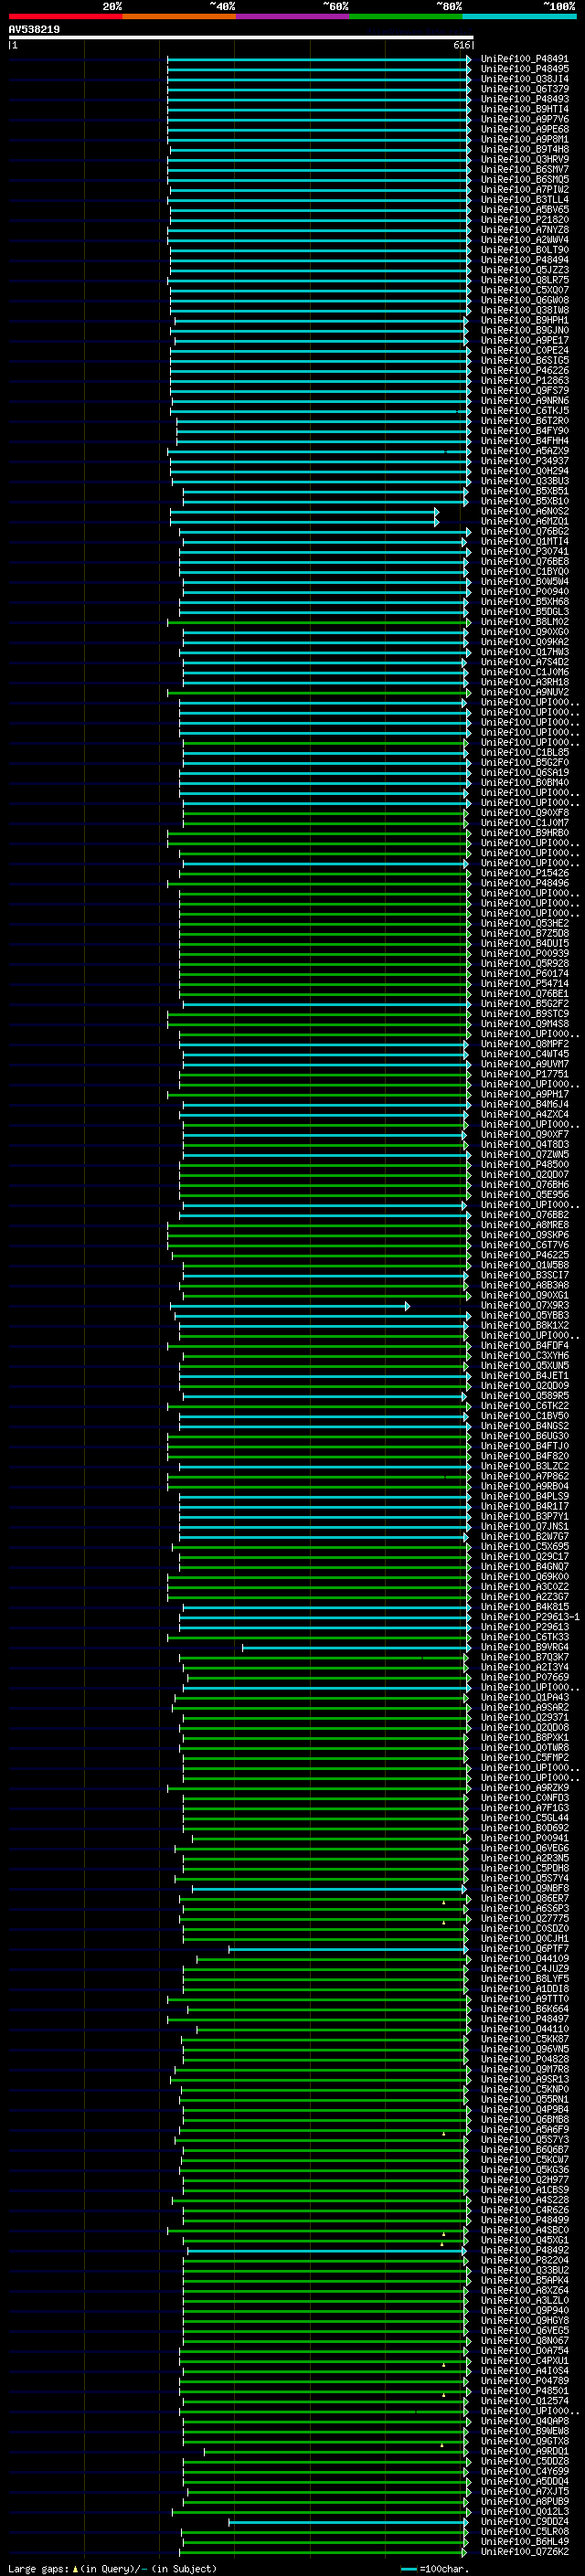585x2576 pixels.
Task: Select the UniRef100_P12863 label
Action: pyautogui.click(x=525, y=381)
